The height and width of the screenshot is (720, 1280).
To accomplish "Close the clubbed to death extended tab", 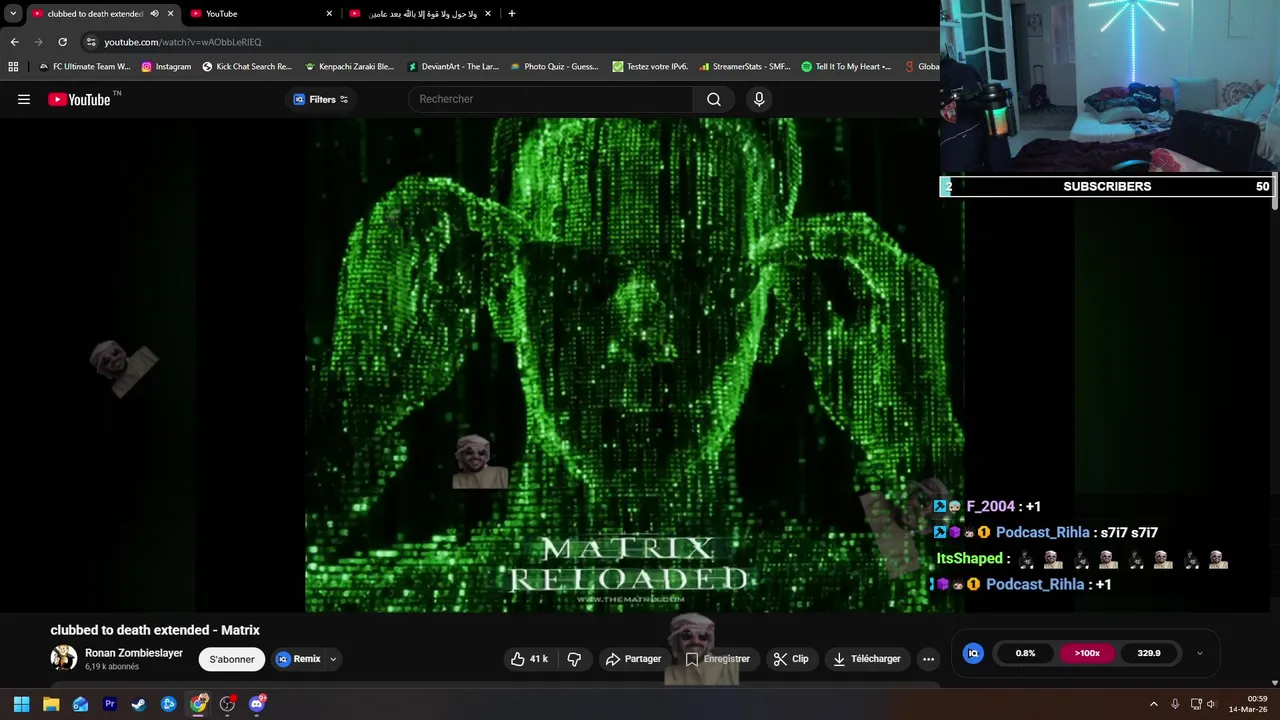I will (x=171, y=14).
